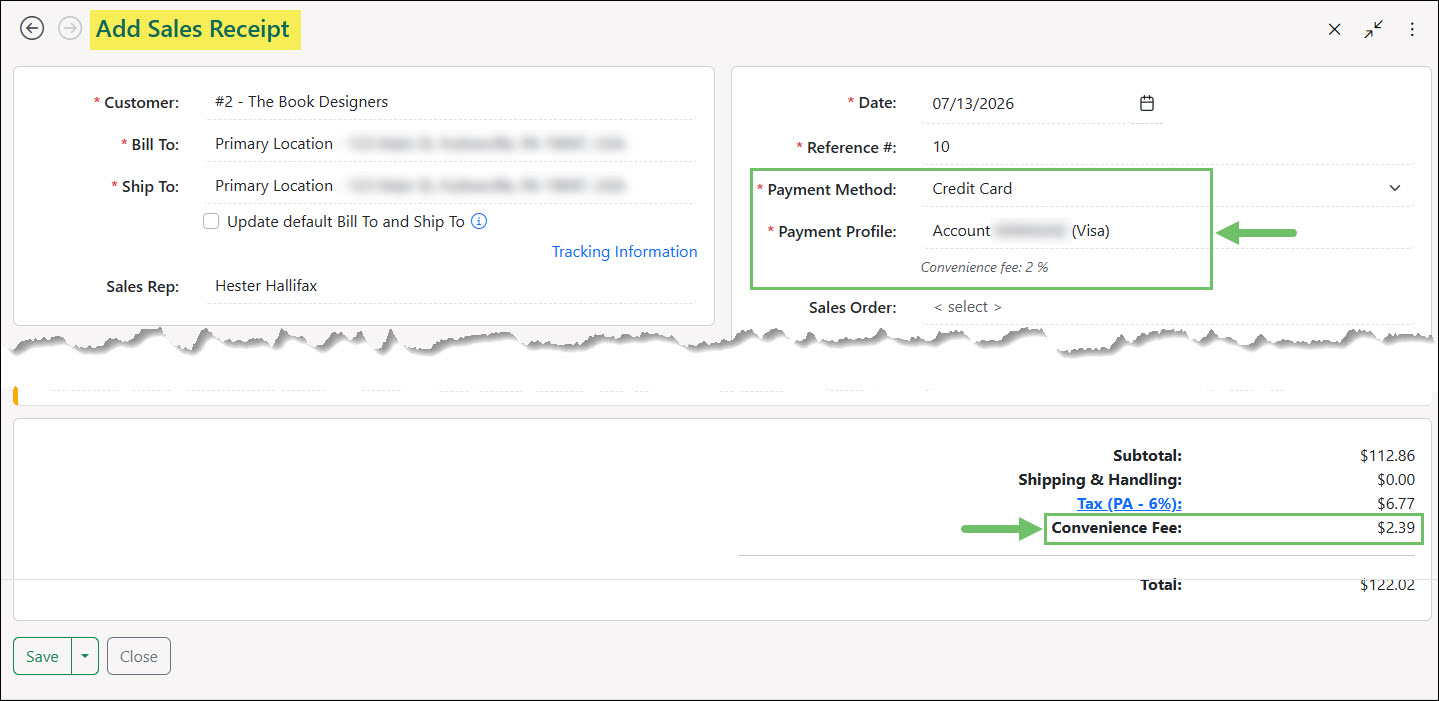
Task: Click the $6.77 tax amount
Action: point(1396,503)
